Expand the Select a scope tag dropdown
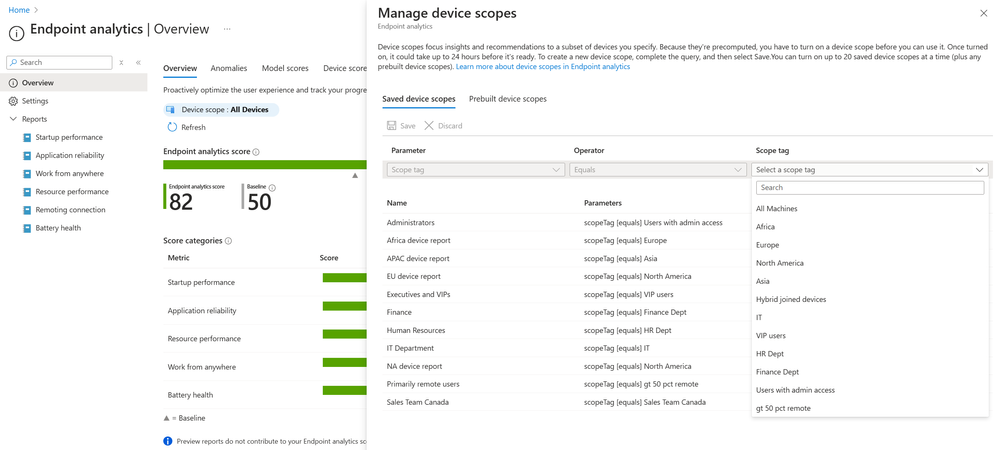Viewport: 999px width, 450px height. point(869,170)
